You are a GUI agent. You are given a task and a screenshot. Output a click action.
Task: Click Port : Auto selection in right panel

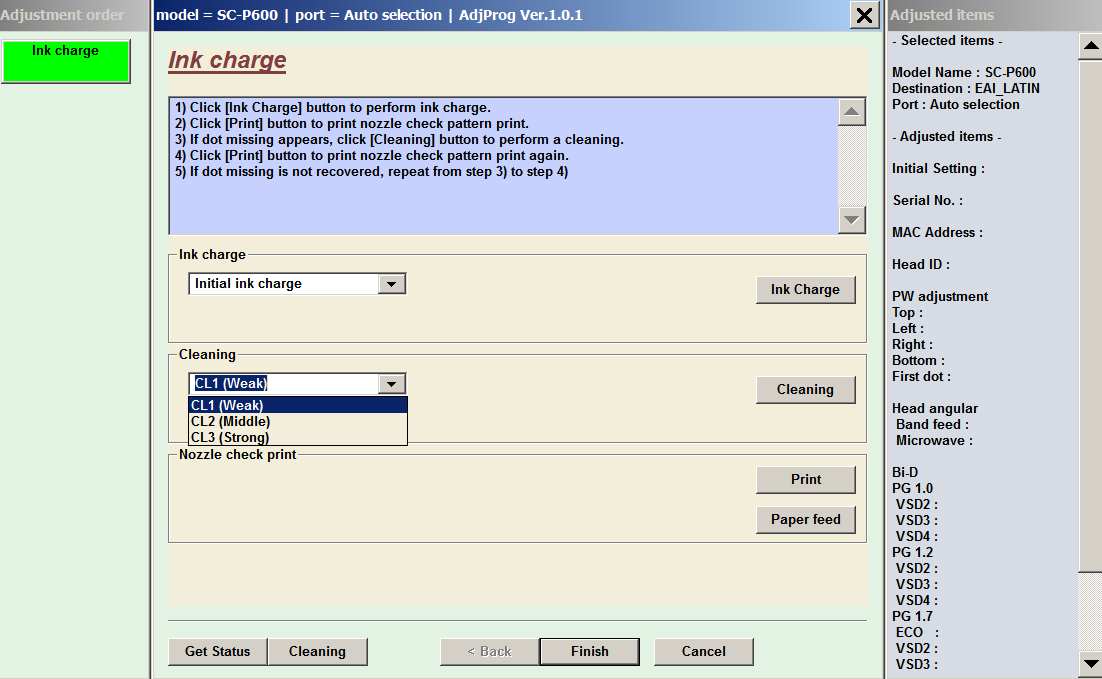pyautogui.click(x=956, y=105)
